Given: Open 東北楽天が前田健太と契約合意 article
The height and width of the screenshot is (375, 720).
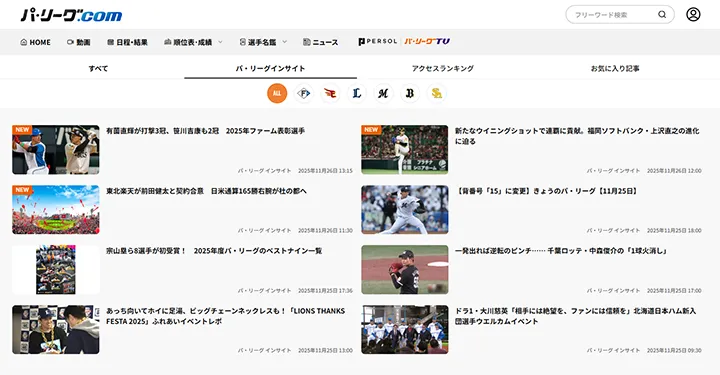Looking at the screenshot, I should coord(206,191).
